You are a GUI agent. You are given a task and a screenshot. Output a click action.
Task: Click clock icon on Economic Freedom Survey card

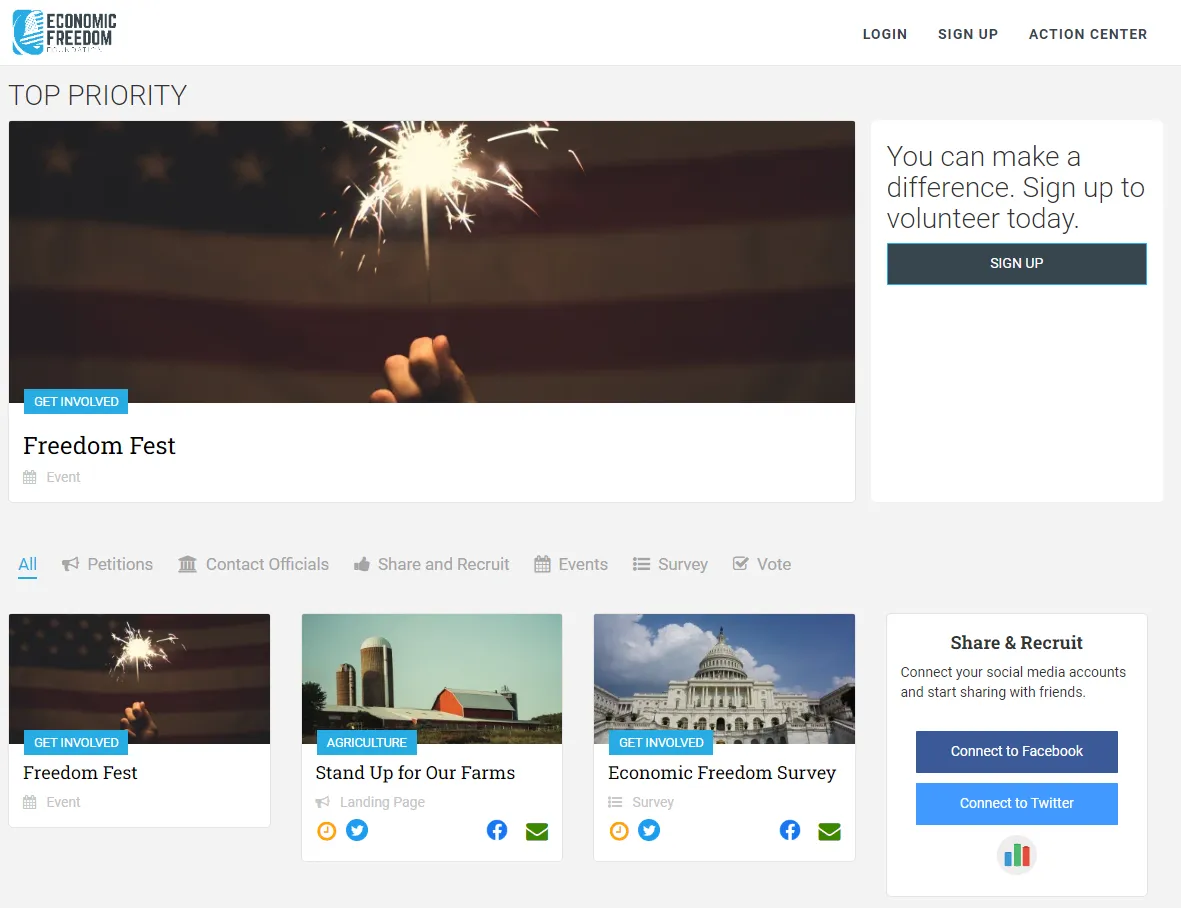coord(618,830)
